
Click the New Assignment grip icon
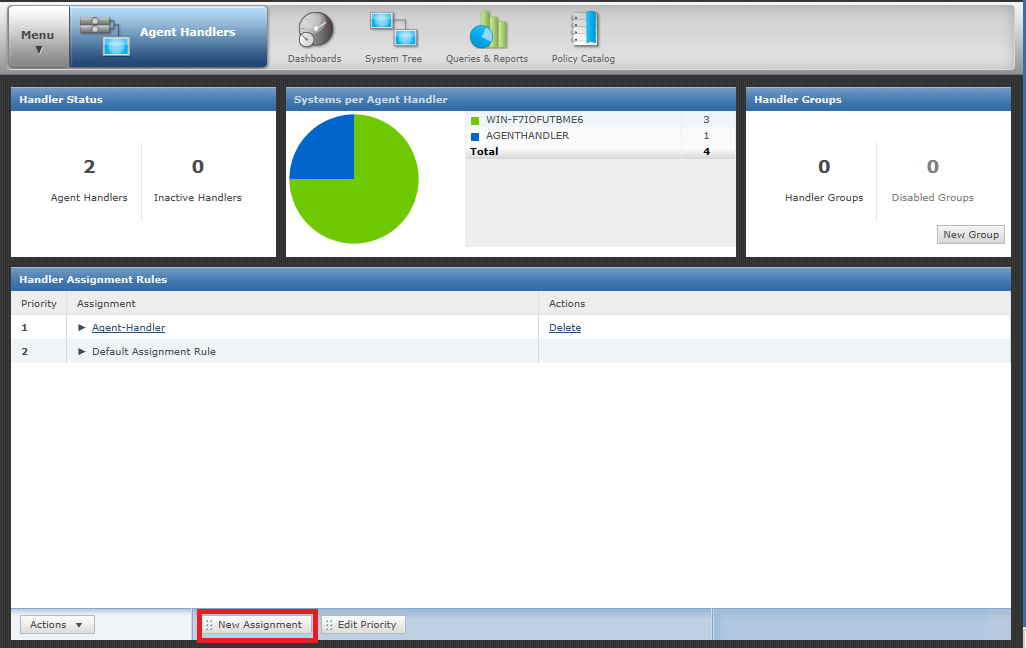pyautogui.click(x=211, y=624)
